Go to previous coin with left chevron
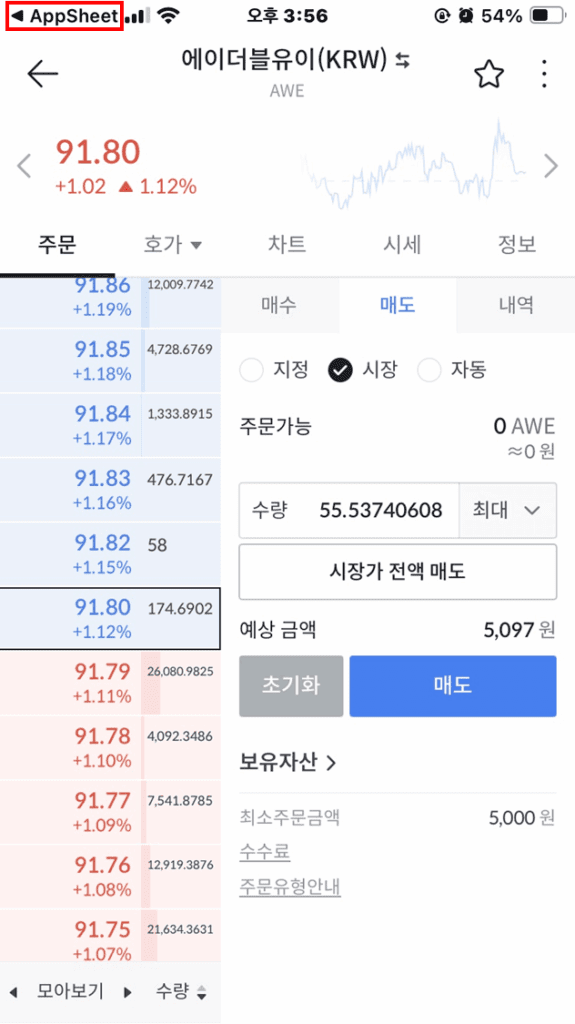This screenshot has height=1024, width=575. click(24, 166)
